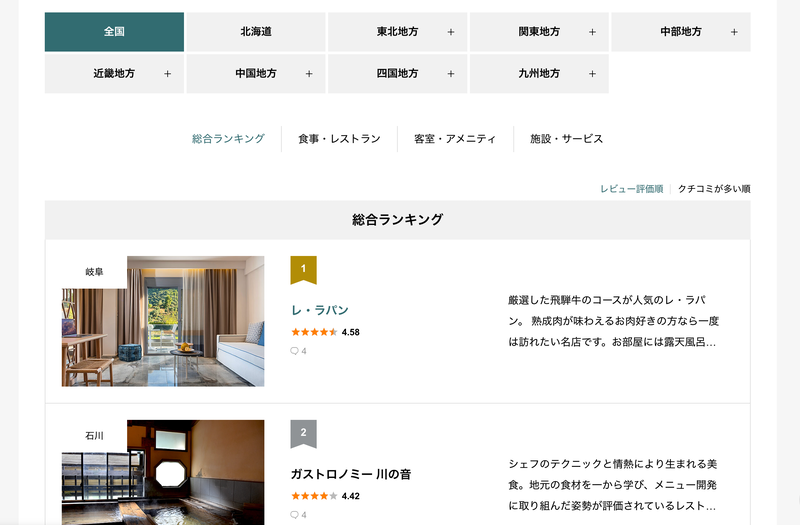Switch to 施設・サービス category

click(566, 139)
